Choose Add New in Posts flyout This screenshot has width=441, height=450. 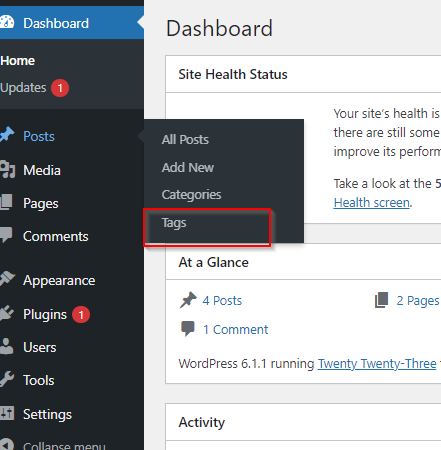188,167
